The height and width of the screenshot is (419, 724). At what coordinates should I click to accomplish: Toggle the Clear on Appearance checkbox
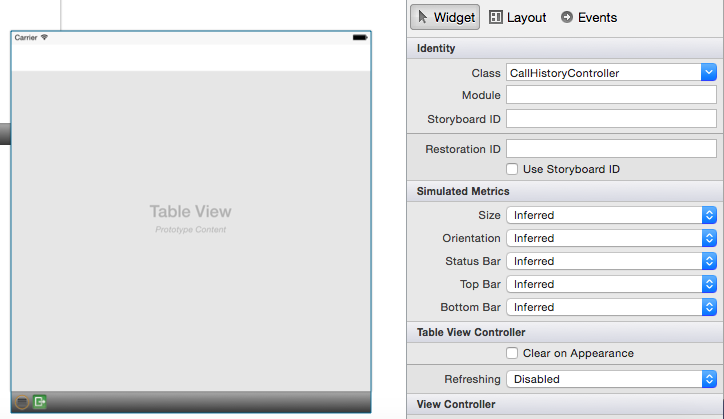coord(513,353)
